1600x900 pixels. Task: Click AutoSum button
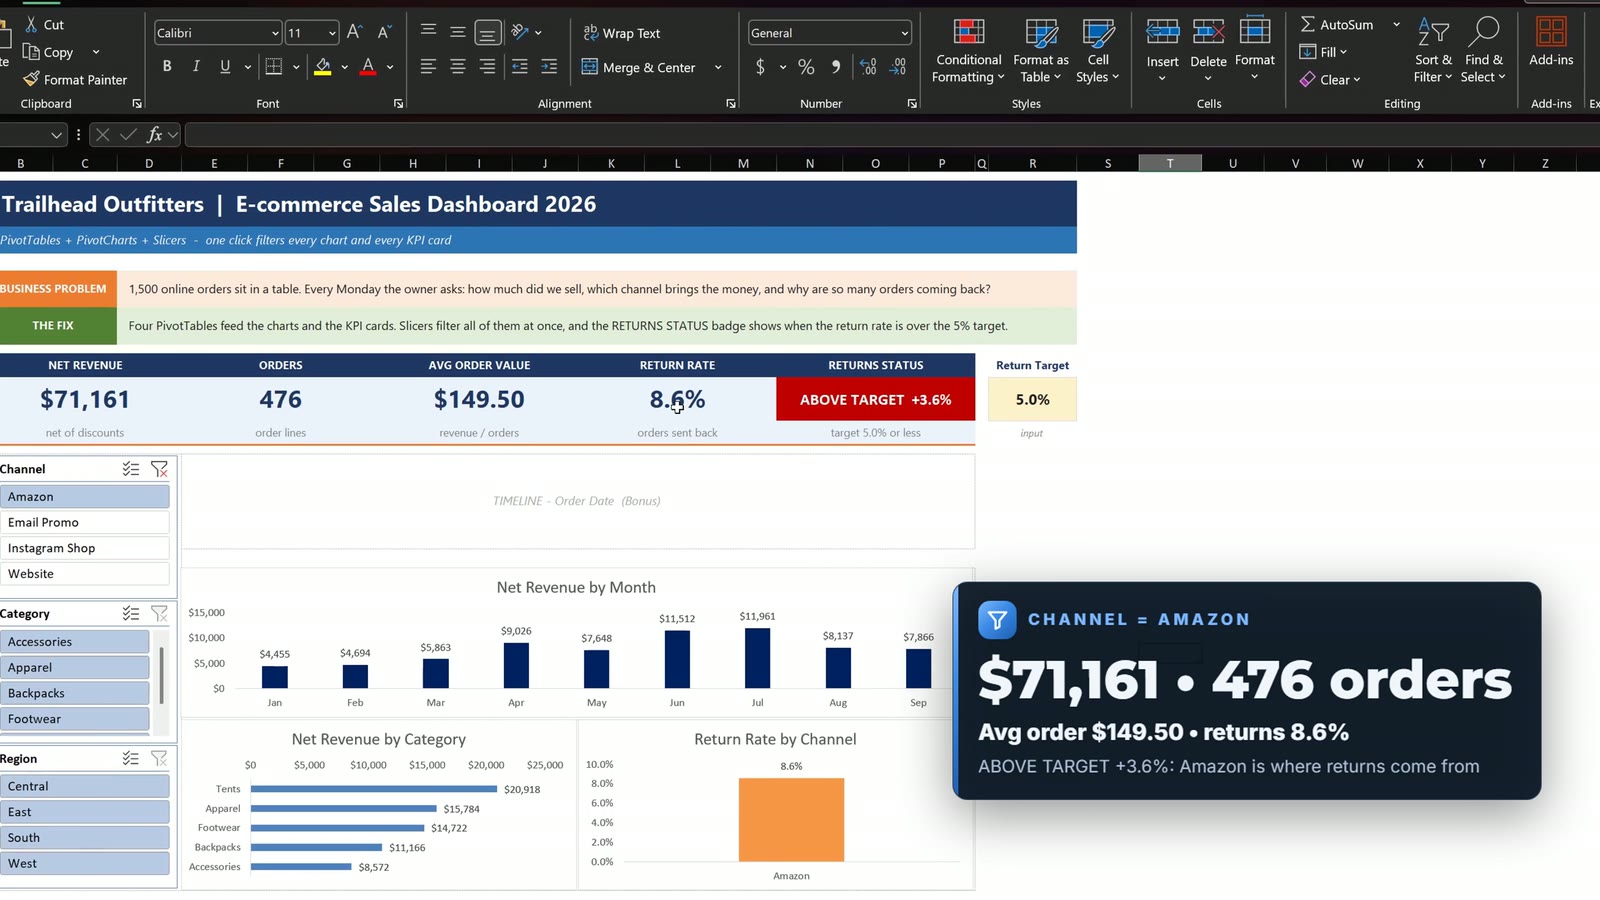(x=1337, y=24)
